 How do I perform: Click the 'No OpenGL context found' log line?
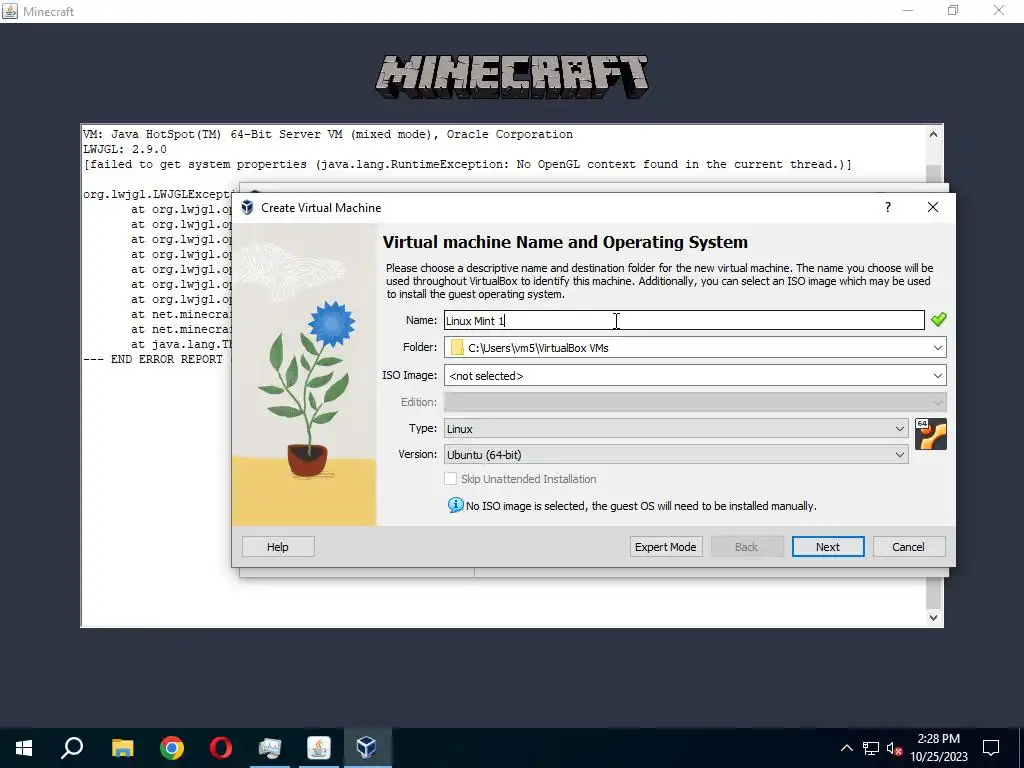(x=468, y=164)
